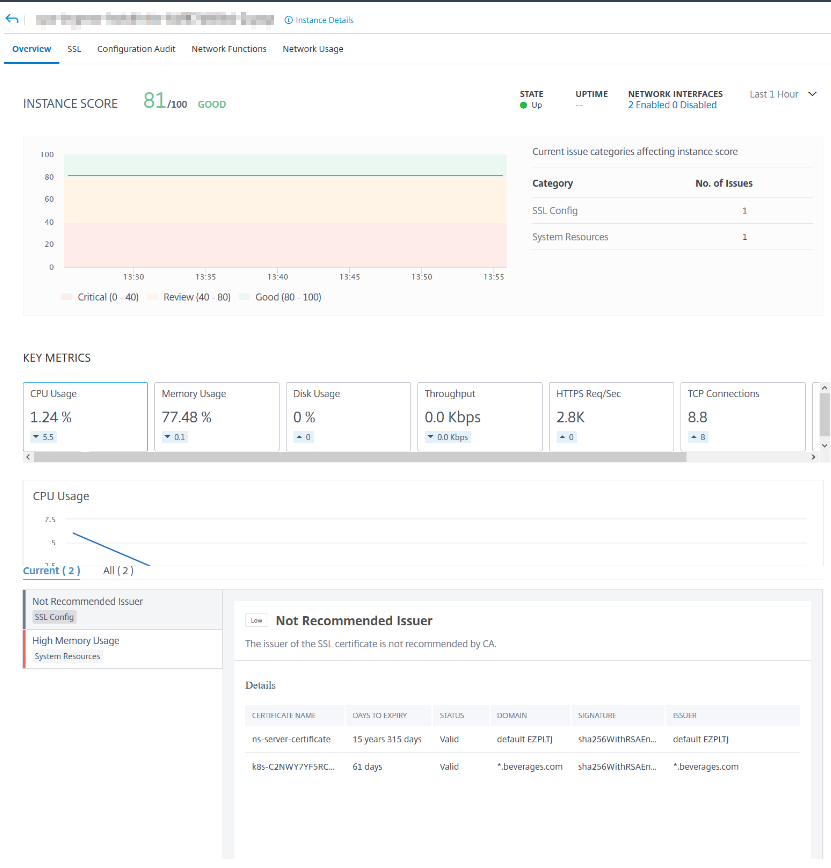Click the key metrics horizontal scrollbar

click(x=360, y=457)
